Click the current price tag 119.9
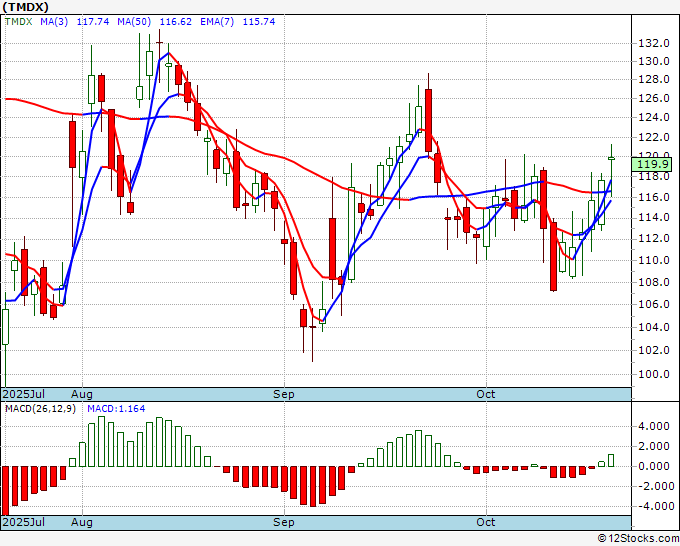The width and height of the screenshot is (680, 546). [652, 164]
